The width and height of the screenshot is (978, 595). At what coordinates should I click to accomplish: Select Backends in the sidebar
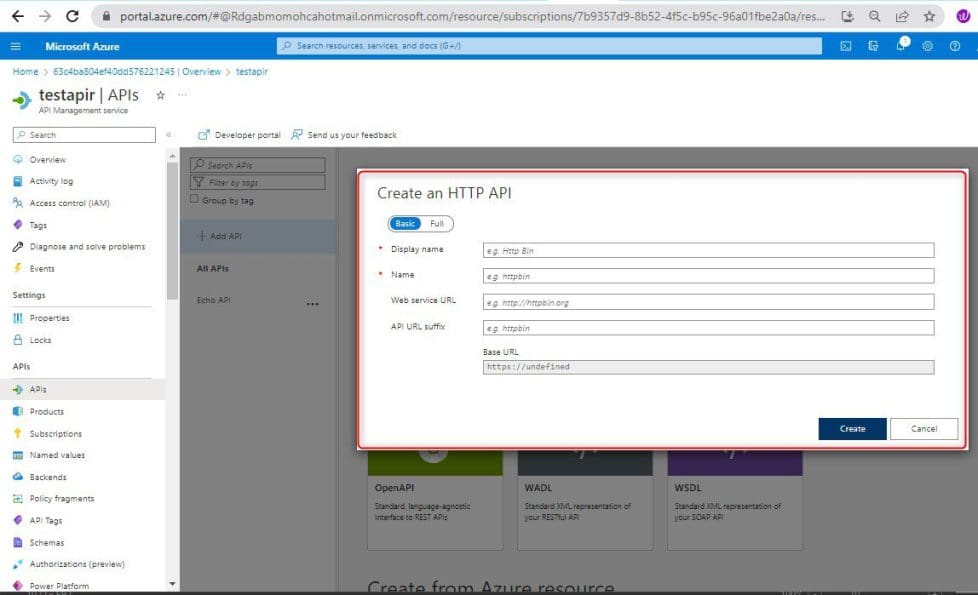point(49,476)
